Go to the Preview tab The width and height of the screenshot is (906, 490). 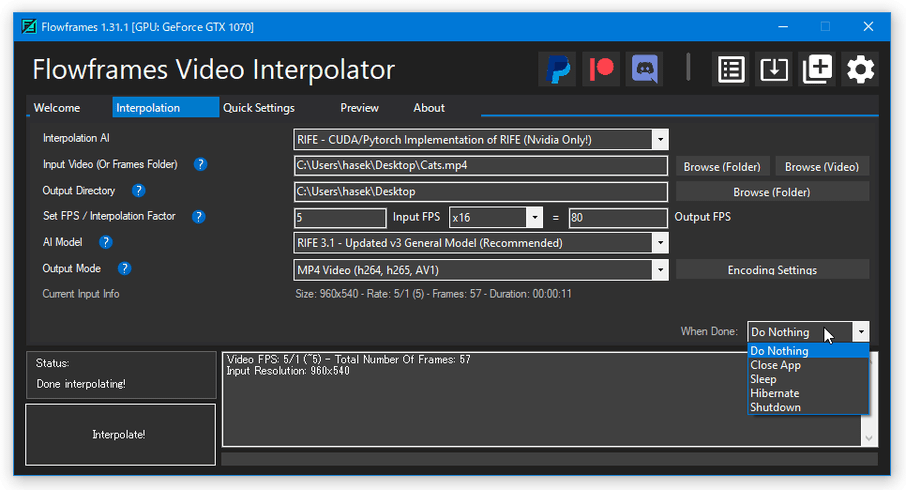coord(359,108)
